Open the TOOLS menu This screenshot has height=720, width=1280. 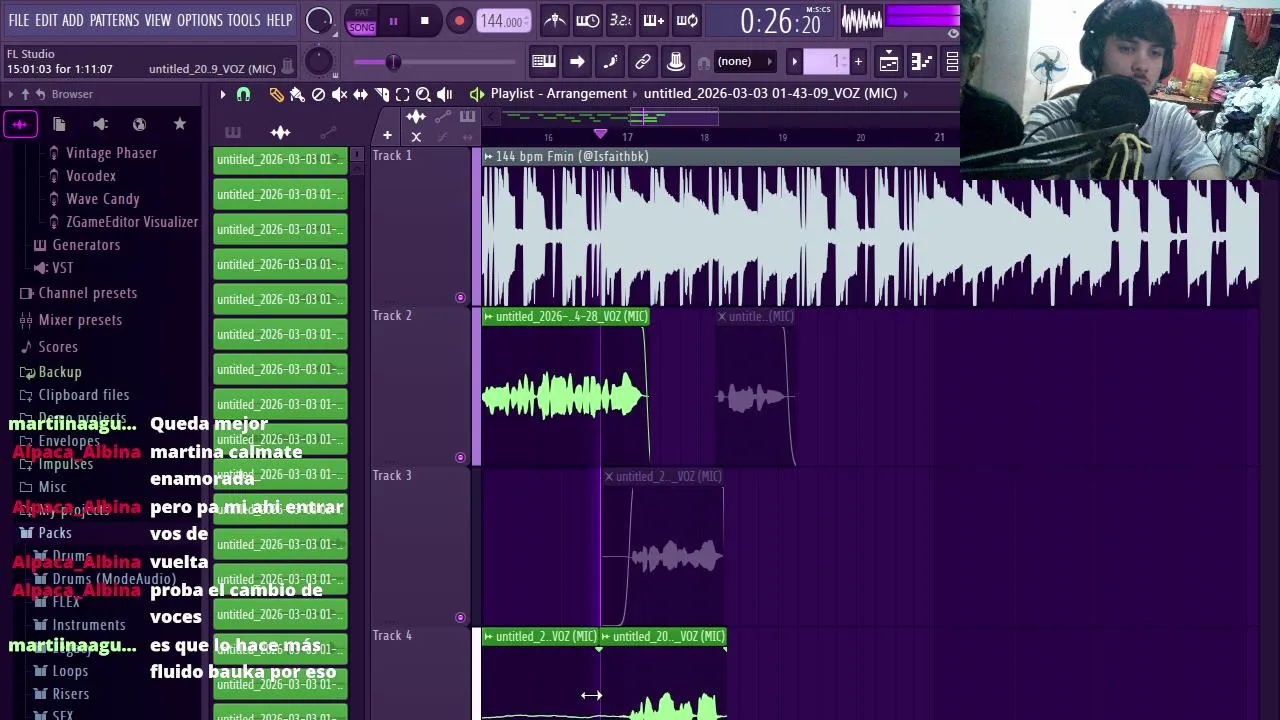[244, 20]
